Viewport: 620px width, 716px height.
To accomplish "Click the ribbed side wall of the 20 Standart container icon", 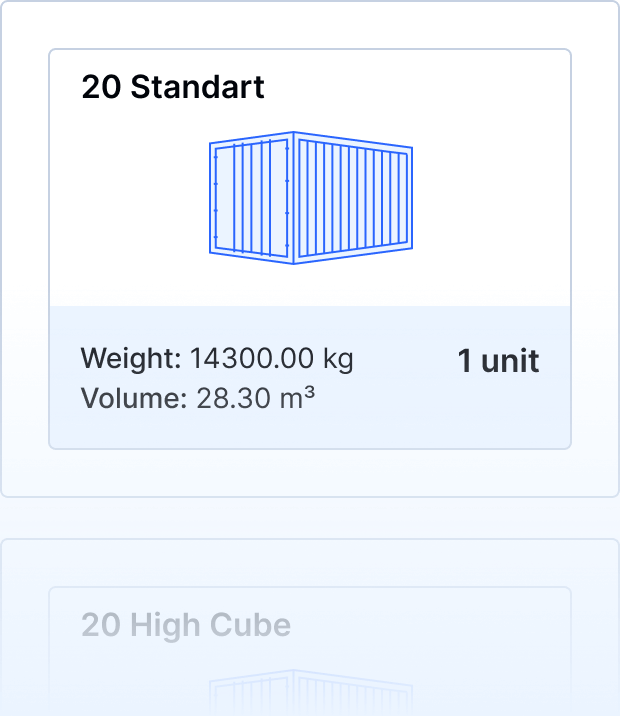I will click(354, 199).
